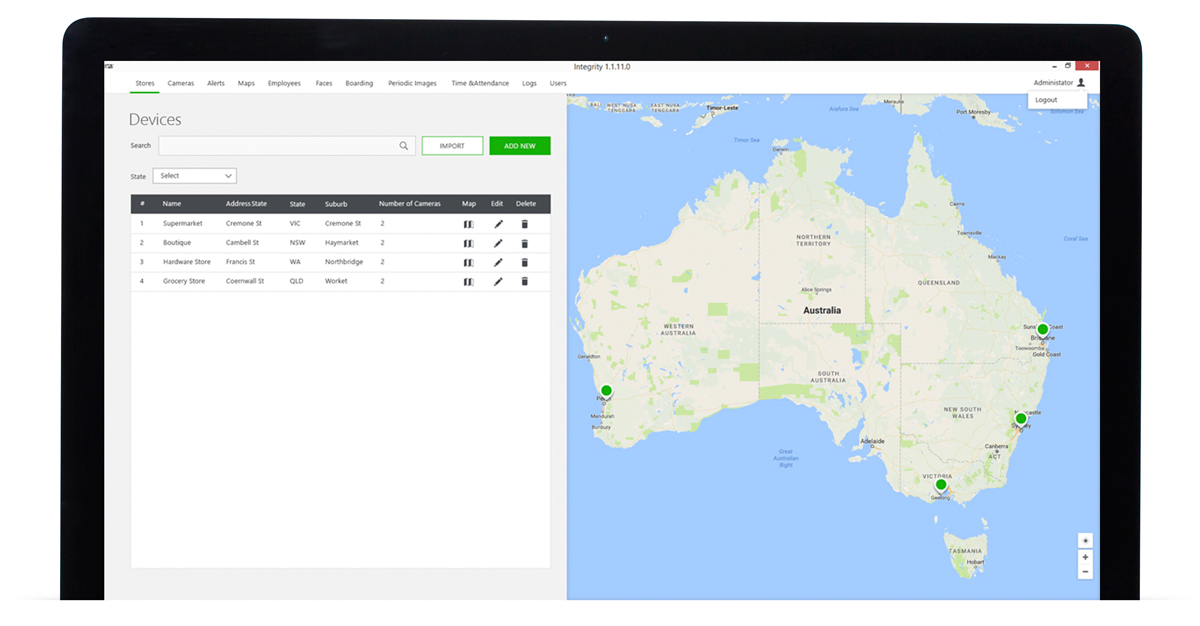This screenshot has width=1200, height=626.
Task: Click the ADD NEW button
Action: point(519,146)
